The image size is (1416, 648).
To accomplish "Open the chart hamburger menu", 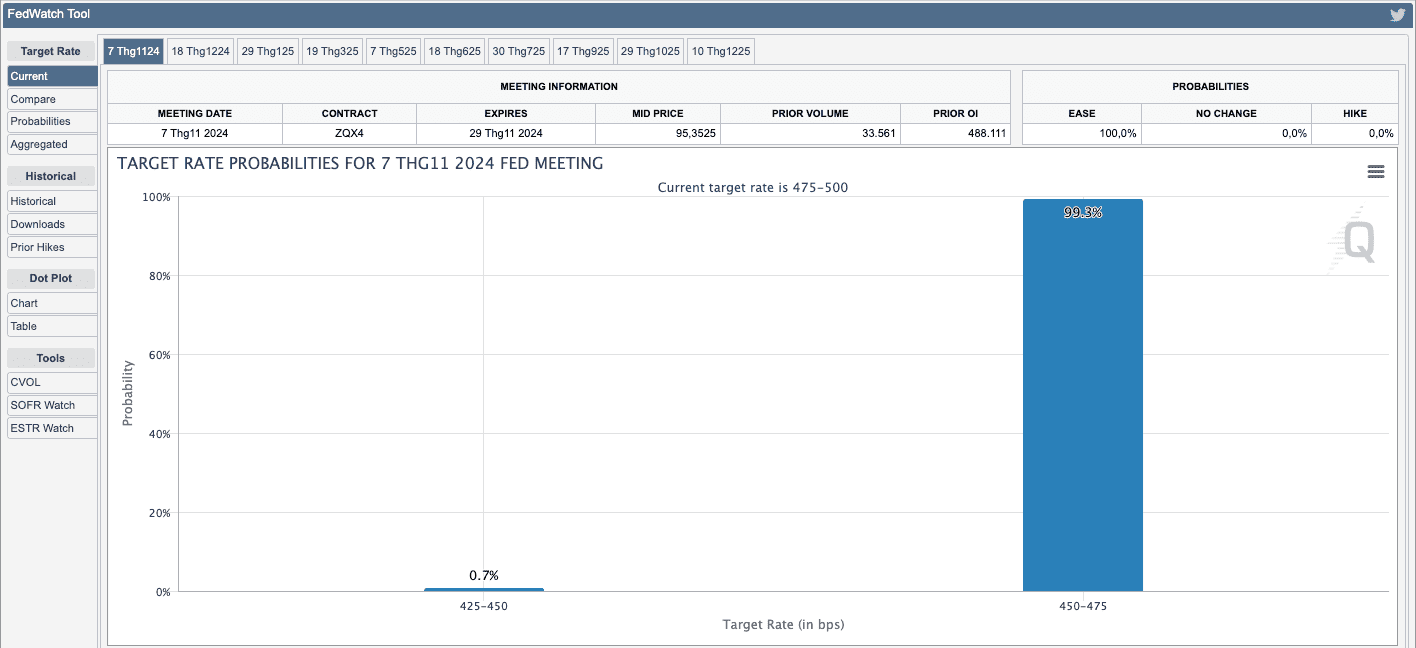I will (1375, 172).
